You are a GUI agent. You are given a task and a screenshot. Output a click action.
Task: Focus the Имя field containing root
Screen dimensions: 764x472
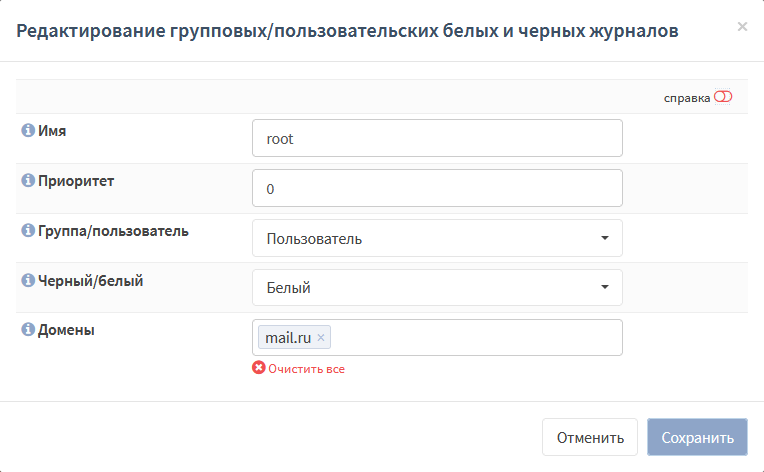(x=437, y=138)
